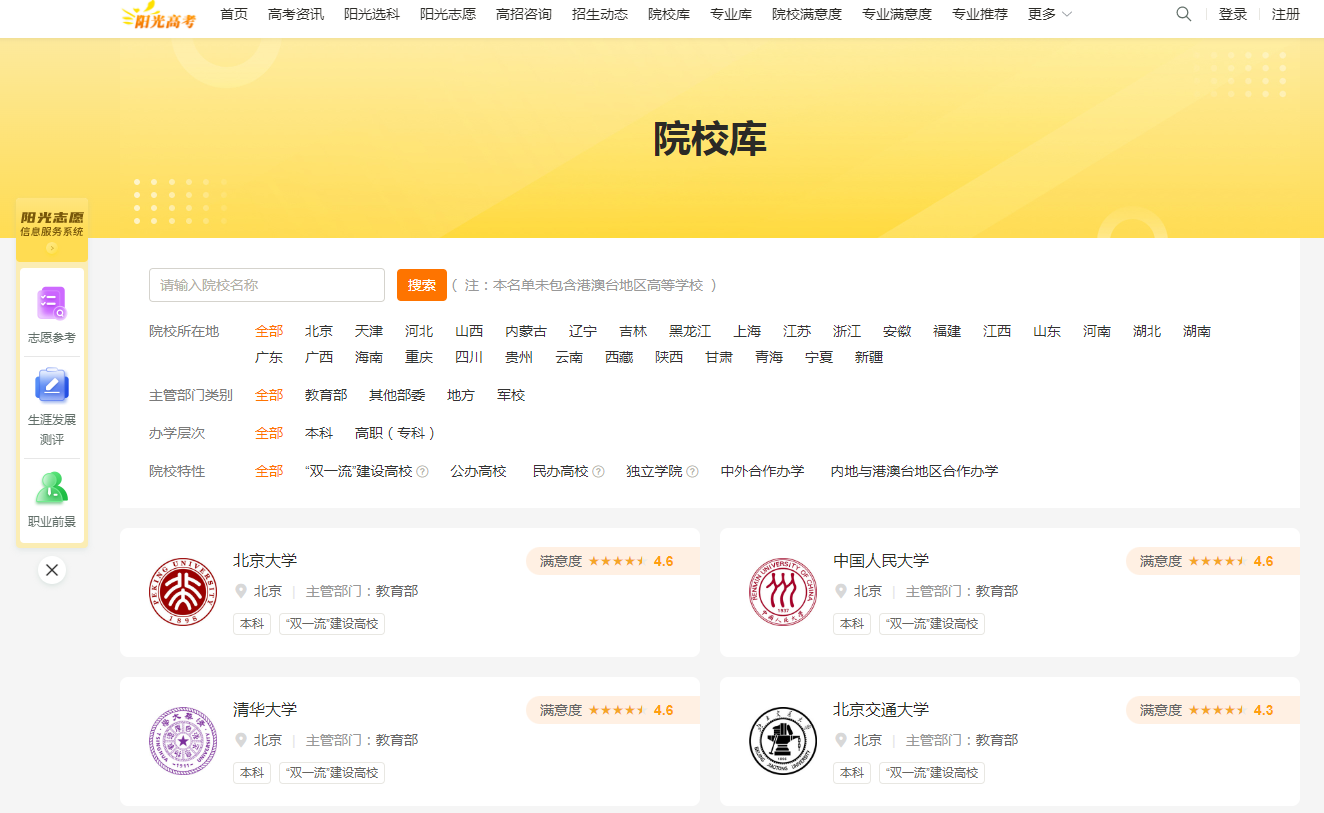Filter location by 广东
Viewport: 1324px width, 813px height.
(269, 357)
